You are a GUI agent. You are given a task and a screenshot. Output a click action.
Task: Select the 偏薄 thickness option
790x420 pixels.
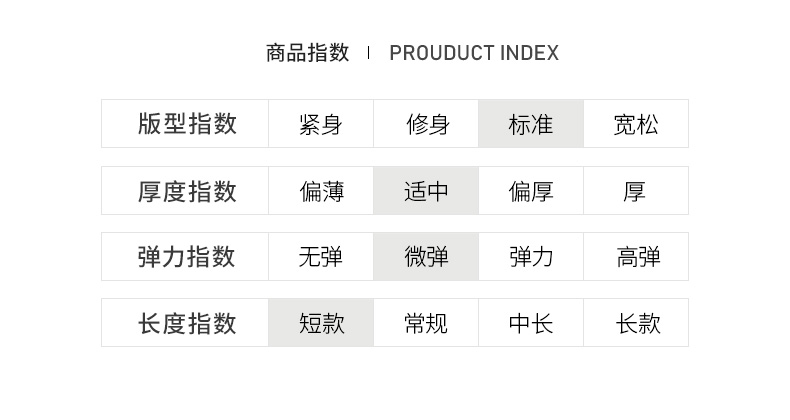[321, 191]
